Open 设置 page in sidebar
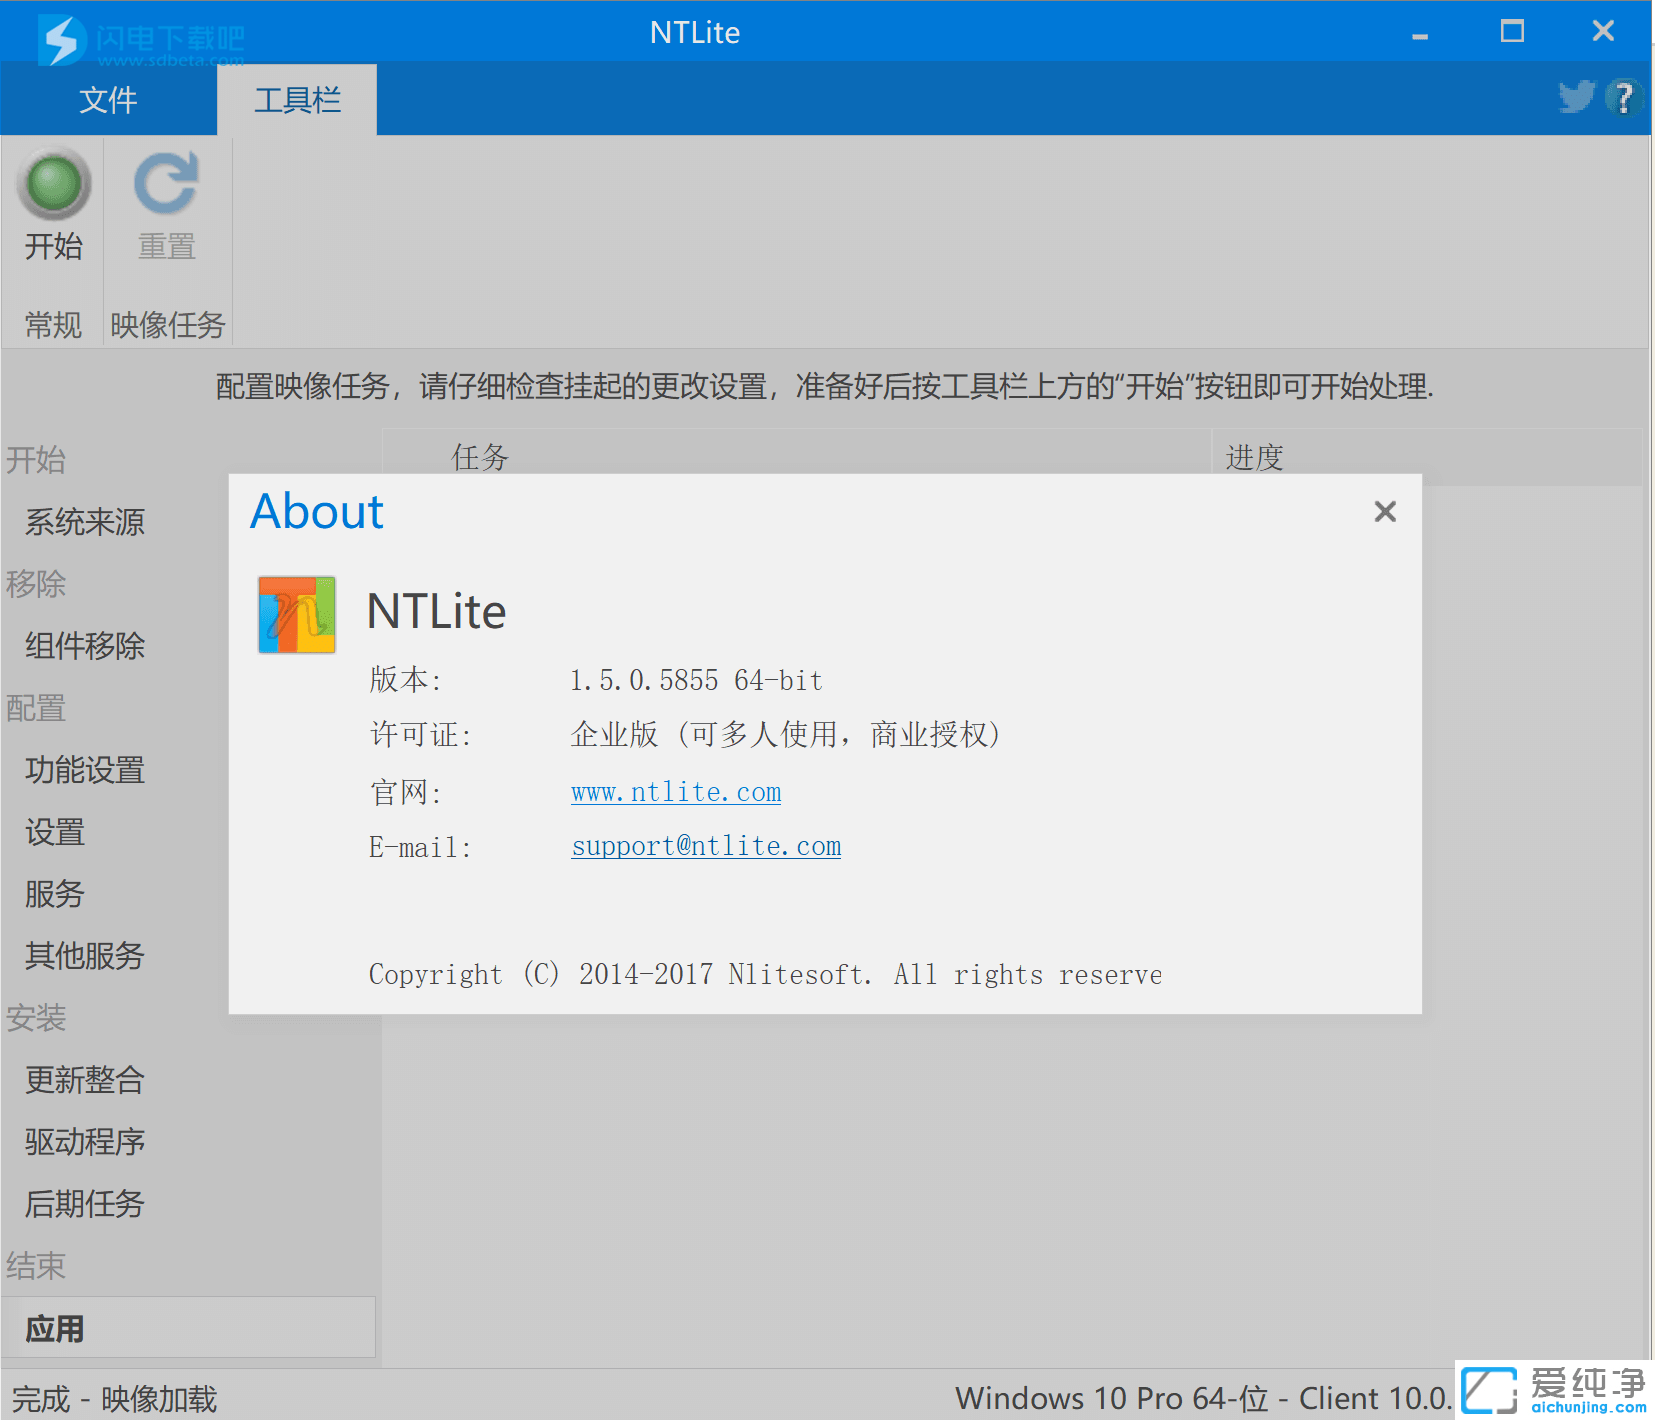Viewport: 1655px width, 1420px height. pos(55,832)
